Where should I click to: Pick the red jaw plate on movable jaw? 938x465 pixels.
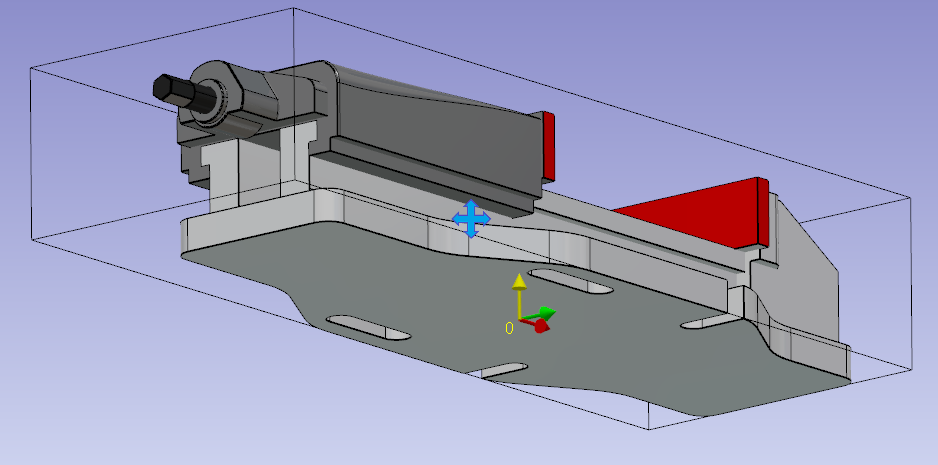(x=548, y=143)
